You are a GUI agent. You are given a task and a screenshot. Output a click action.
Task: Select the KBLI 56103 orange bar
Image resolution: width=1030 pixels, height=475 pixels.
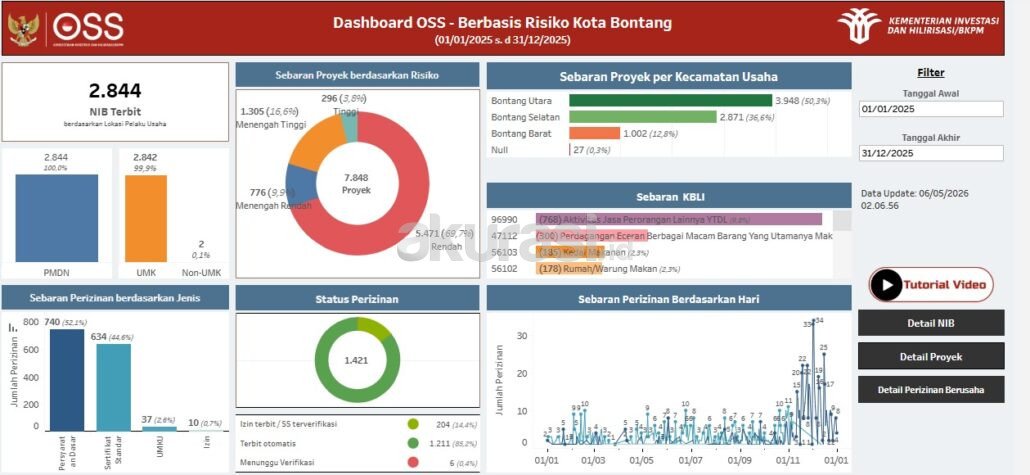point(570,252)
